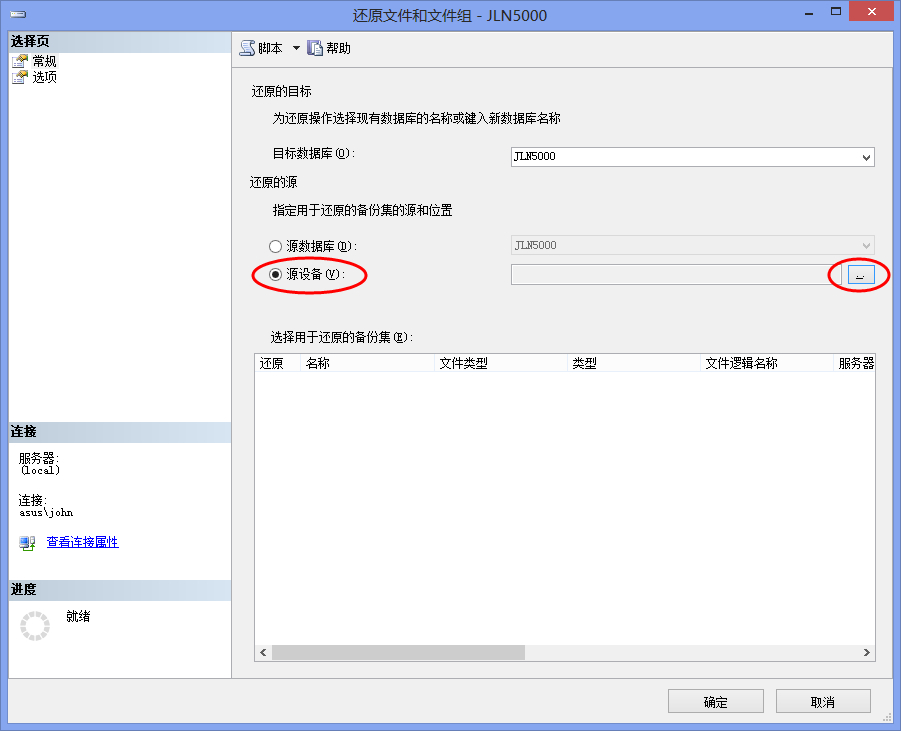The width and height of the screenshot is (901, 731).
Task: Open the 帮助 help icon
Action: coord(315,48)
